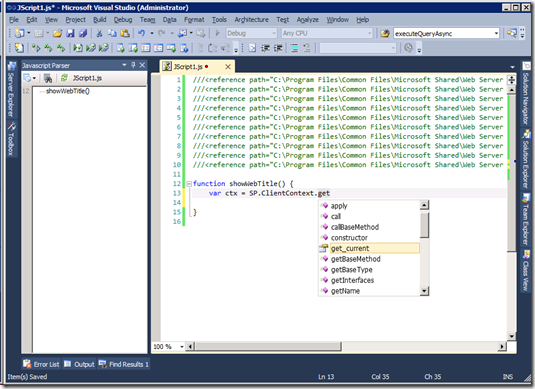This screenshot has height=389, width=535.
Task: Click the Copy icon in the toolbar
Action: coord(112,33)
